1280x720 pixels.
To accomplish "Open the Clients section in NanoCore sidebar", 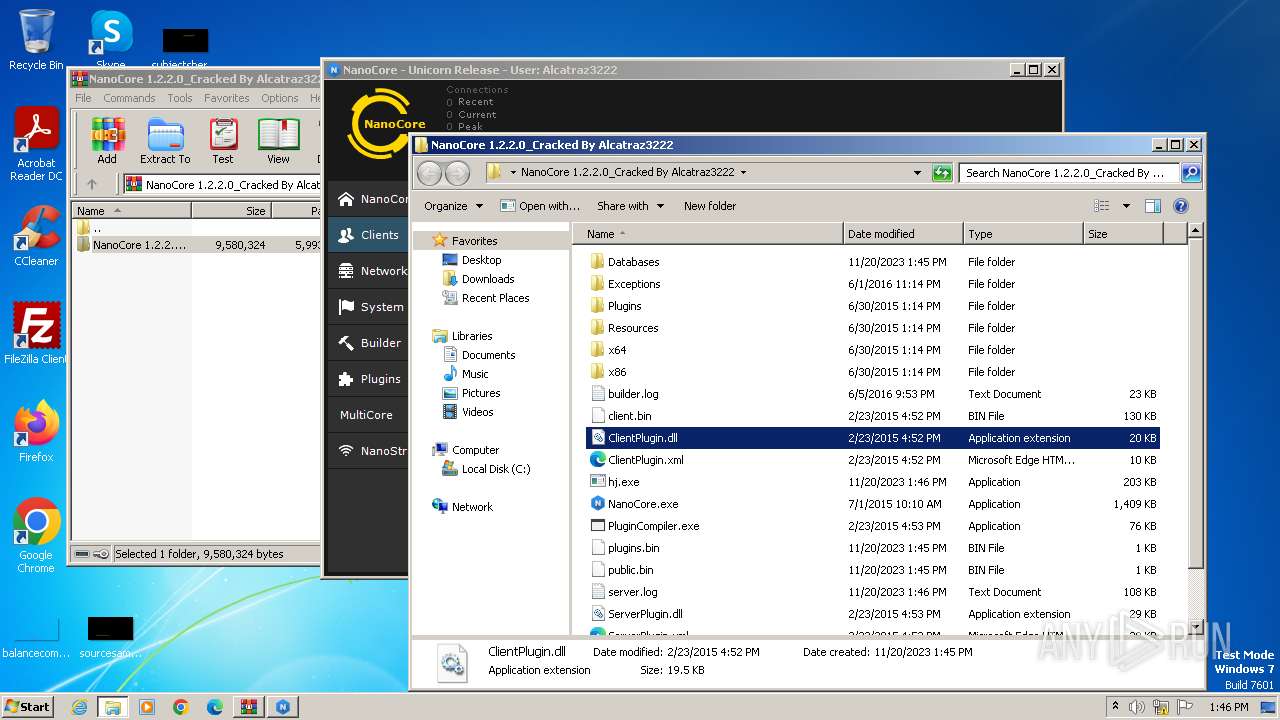I will click(367, 235).
